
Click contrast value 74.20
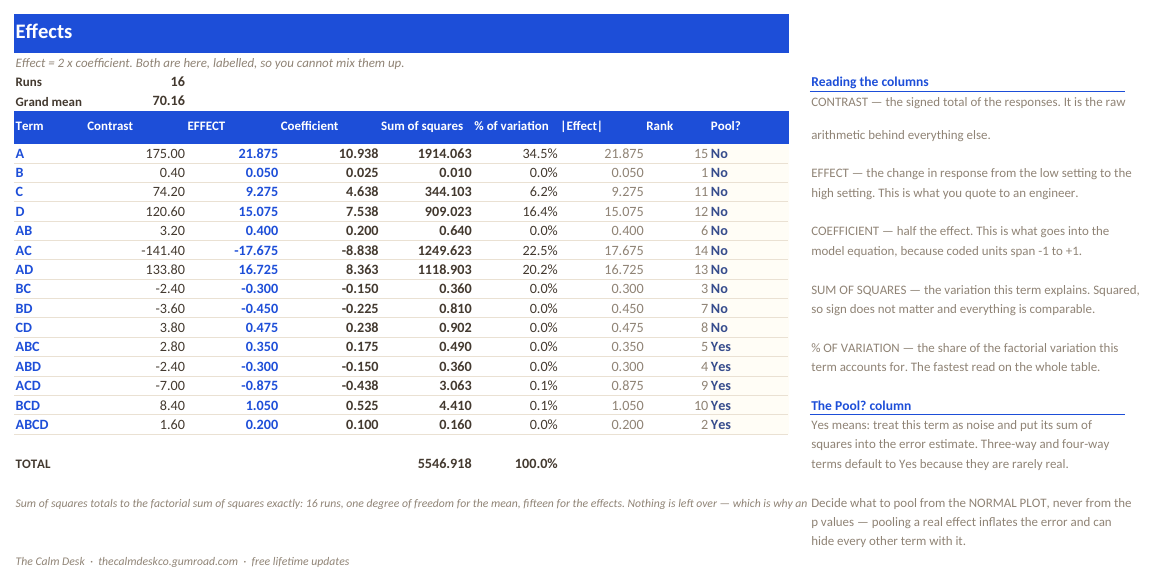[169, 192]
